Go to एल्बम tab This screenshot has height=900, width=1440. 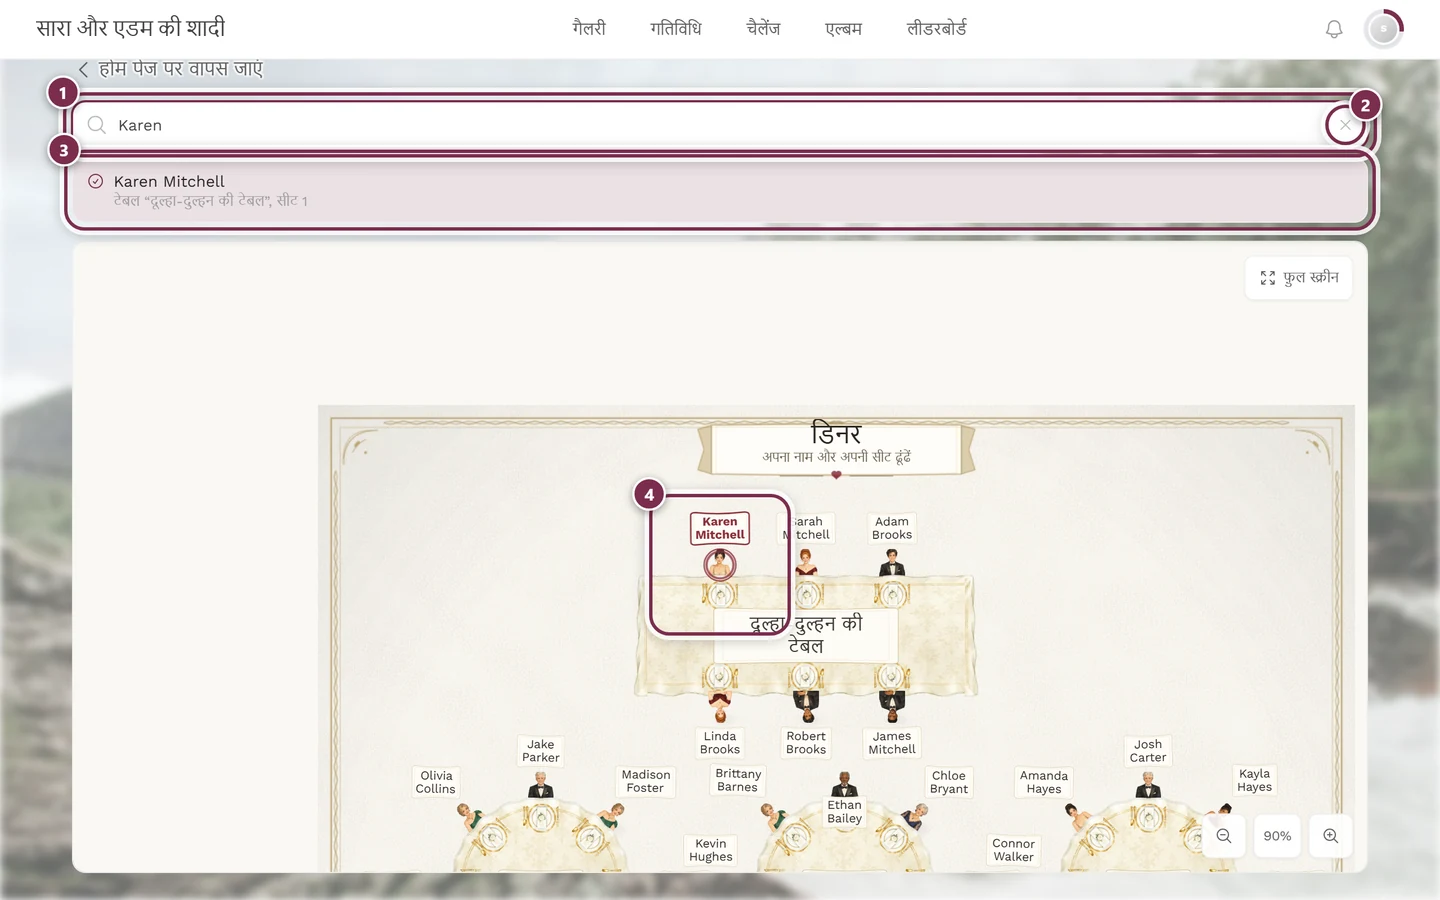pos(843,29)
